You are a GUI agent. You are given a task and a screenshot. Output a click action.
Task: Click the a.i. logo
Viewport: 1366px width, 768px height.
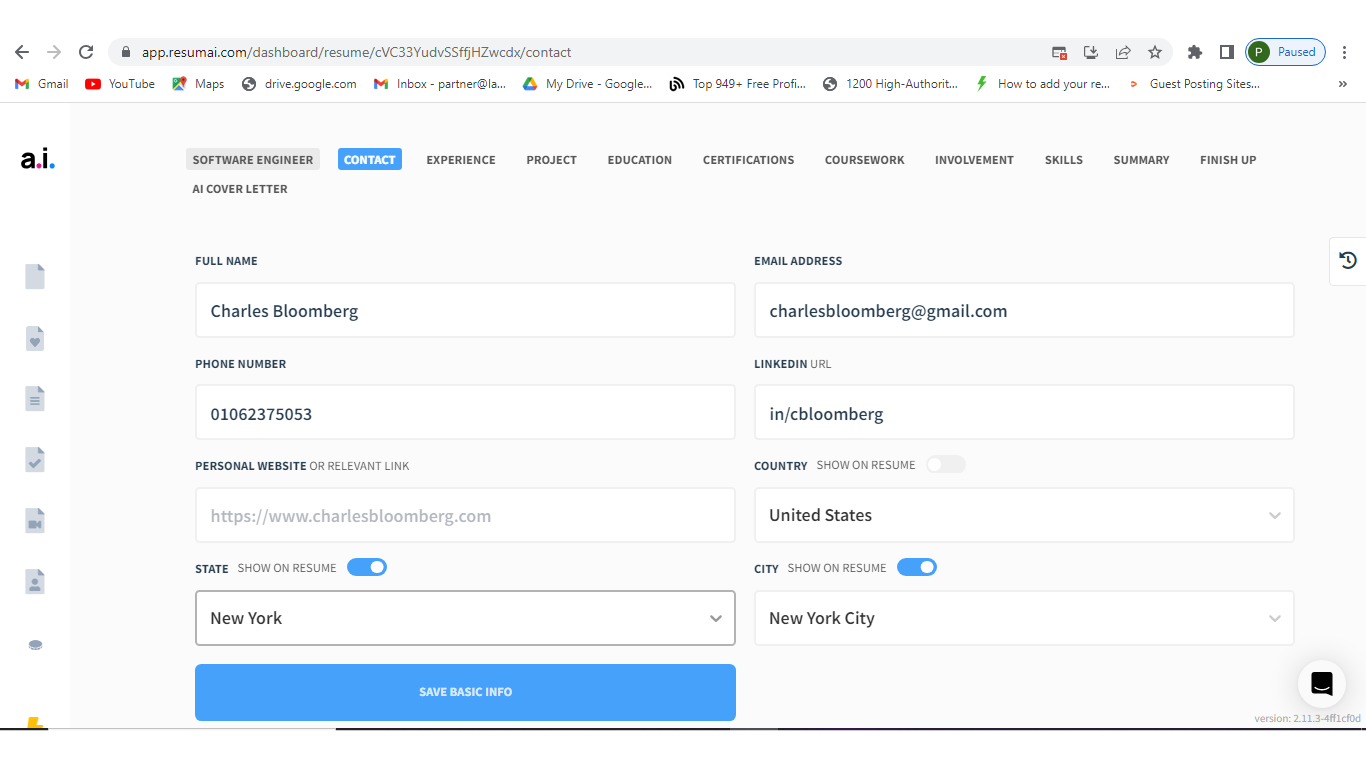coord(38,160)
